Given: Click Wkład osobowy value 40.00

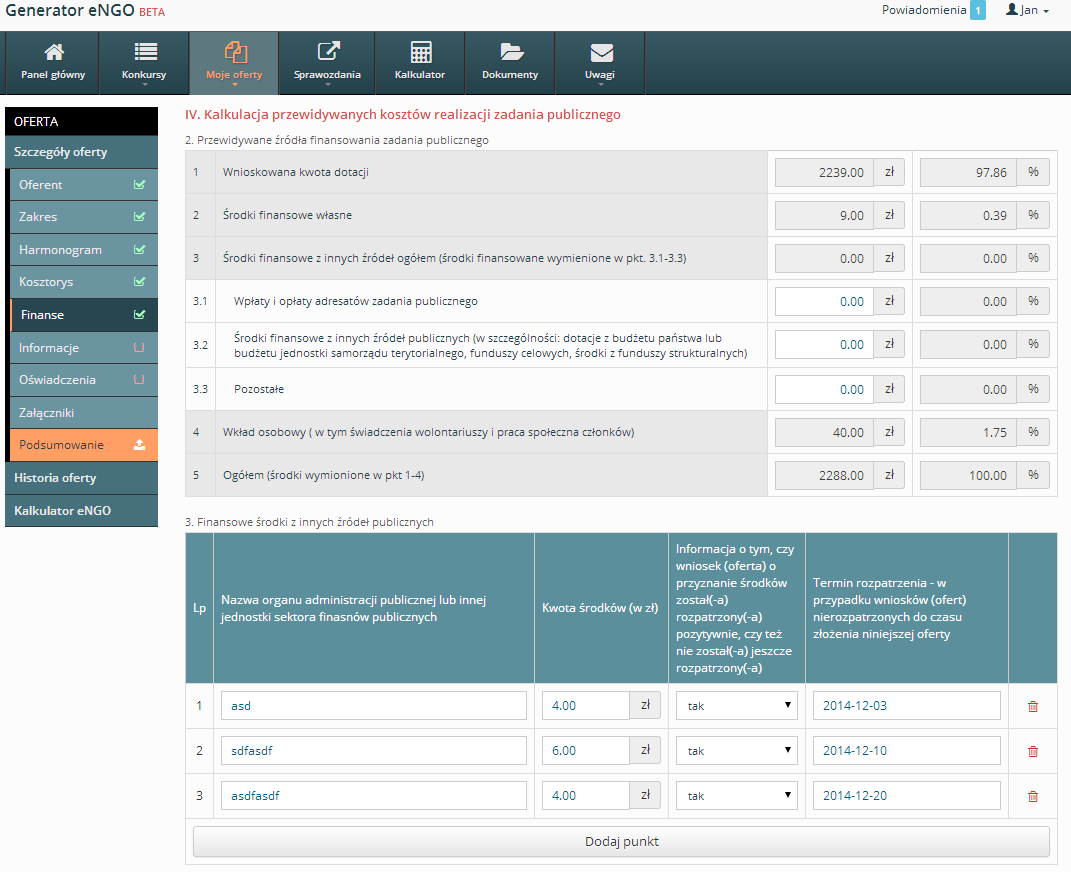Looking at the screenshot, I should click(824, 432).
